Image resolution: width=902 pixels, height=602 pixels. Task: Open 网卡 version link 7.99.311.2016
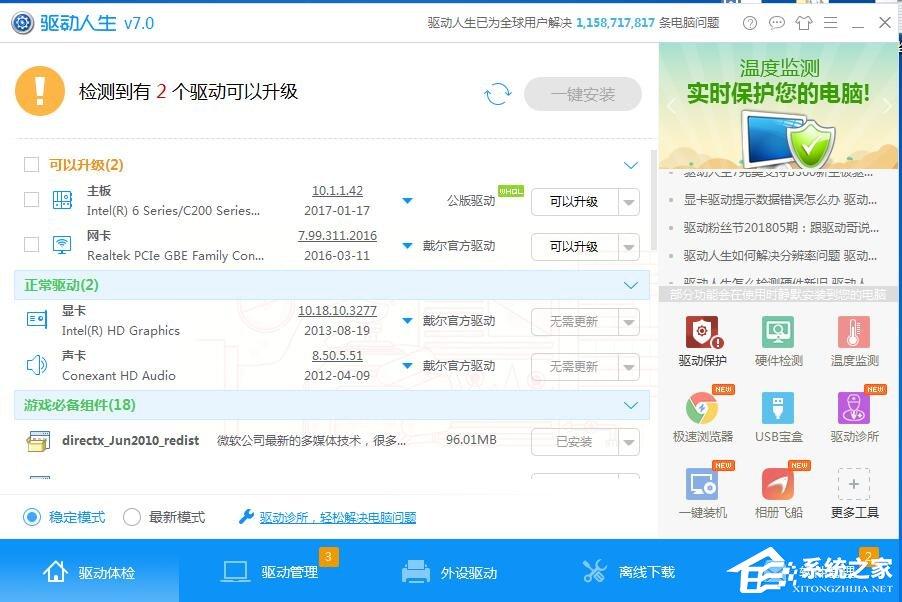coord(337,235)
